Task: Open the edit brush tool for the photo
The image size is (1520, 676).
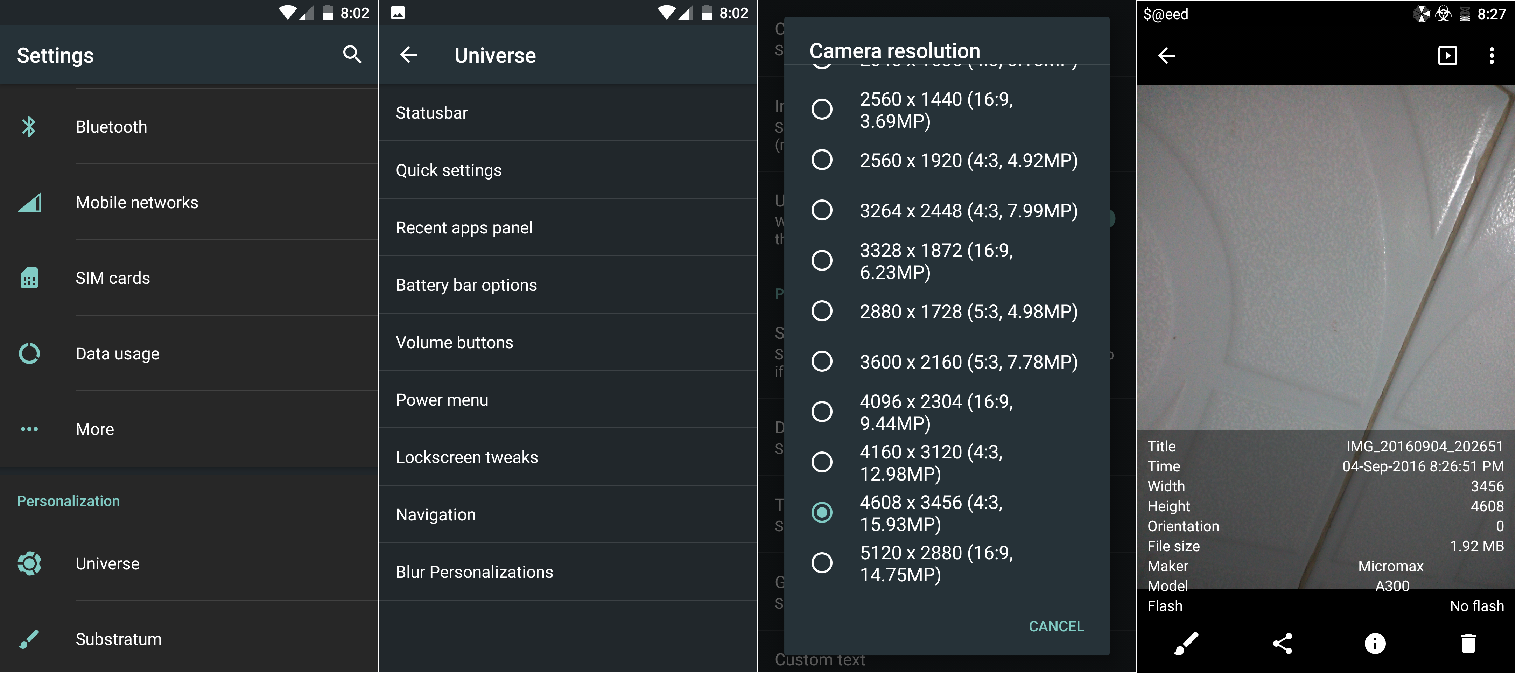Action: (1185, 643)
